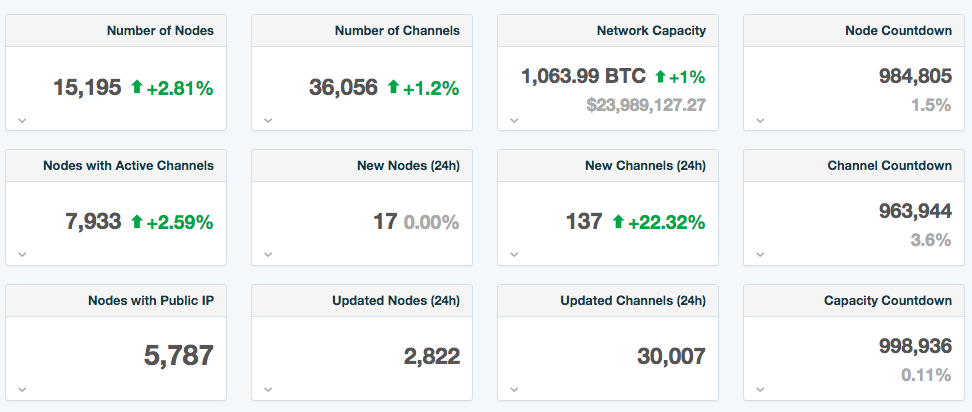The image size is (972, 412).
Task: Expand chevron in Channel Countdown card
Action: click(x=760, y=254)
